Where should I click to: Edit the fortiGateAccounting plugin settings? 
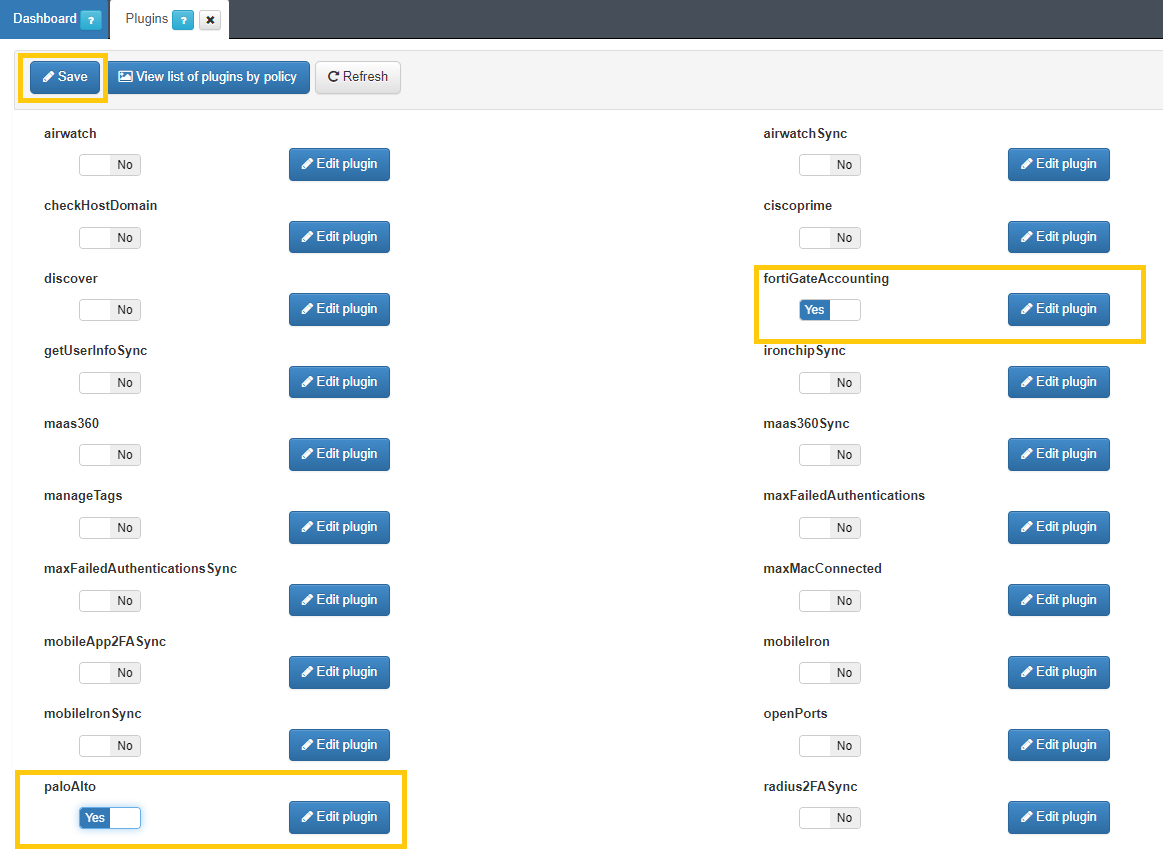(1058, 309)
